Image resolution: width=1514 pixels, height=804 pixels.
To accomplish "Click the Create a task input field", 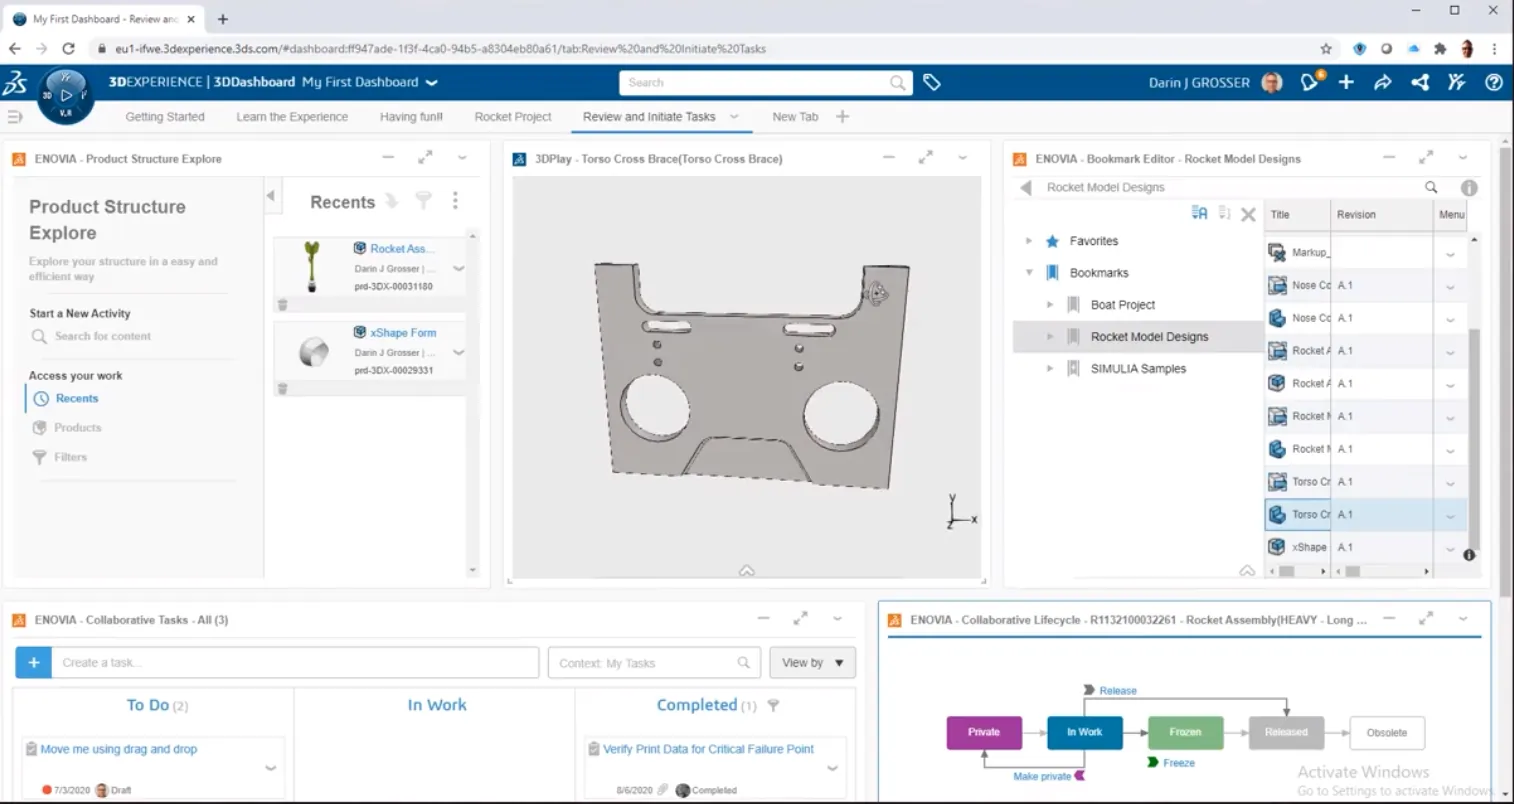I will point(295,662).
